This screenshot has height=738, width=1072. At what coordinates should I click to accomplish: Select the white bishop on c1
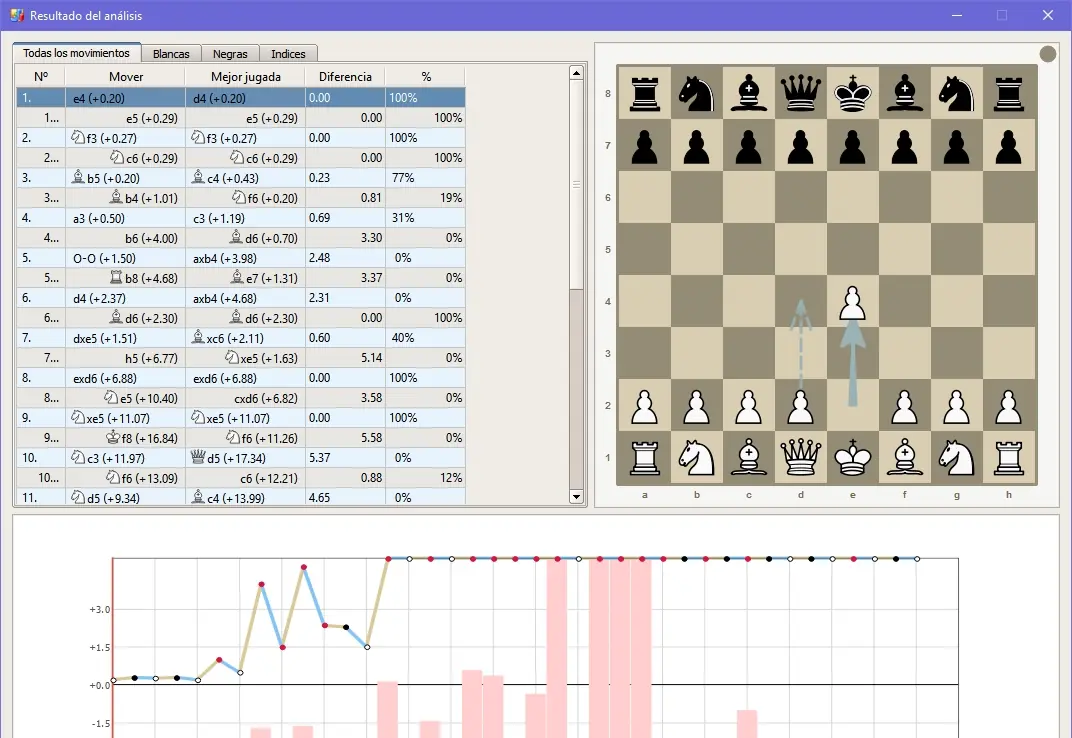(749, 457)
